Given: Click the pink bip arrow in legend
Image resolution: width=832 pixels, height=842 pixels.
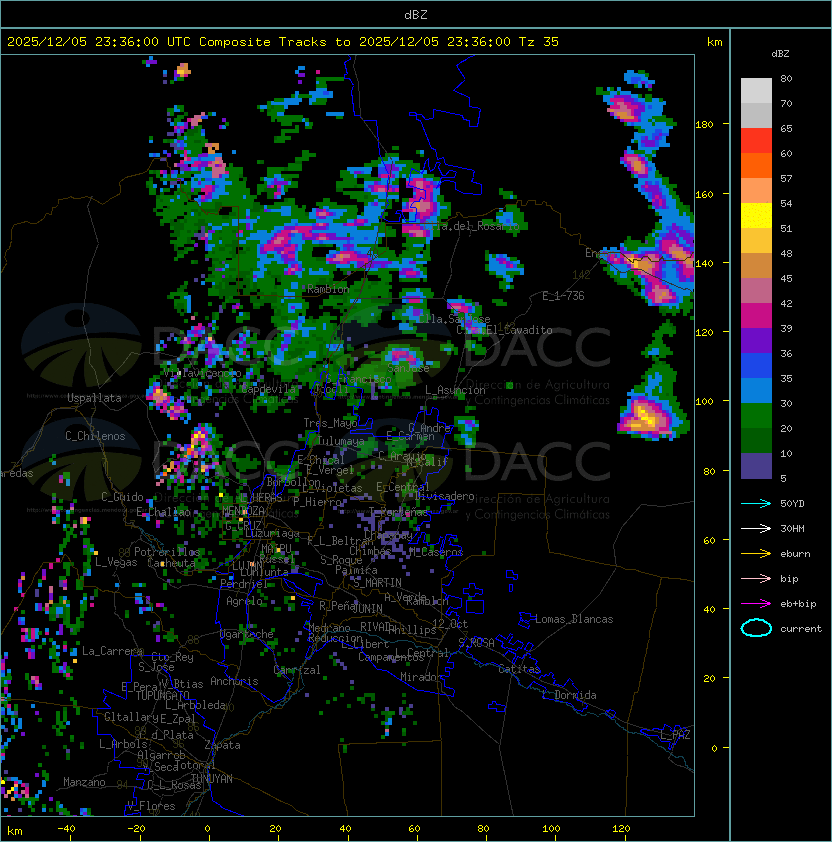Looking at the screenshot, I should pos(756,578).
